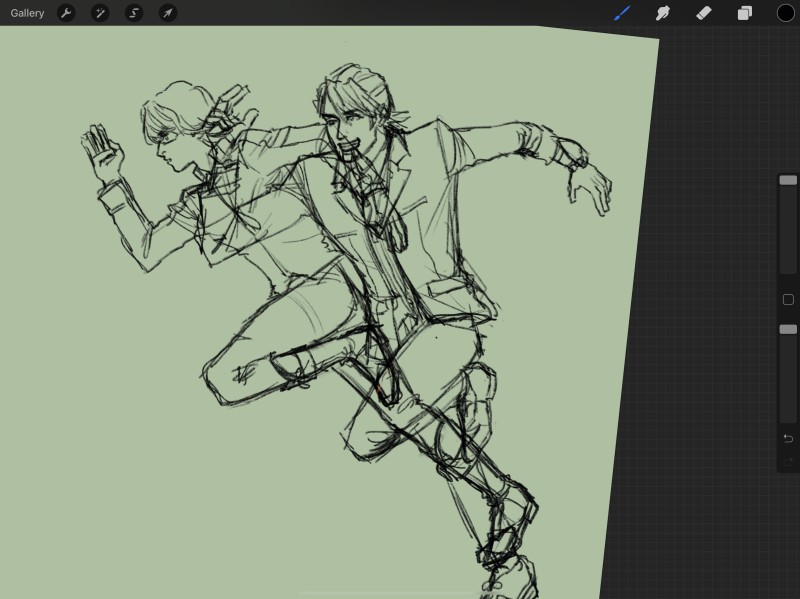The image size is (800, 599).
Task: Return to the Gallery
Action: [27, 13]
